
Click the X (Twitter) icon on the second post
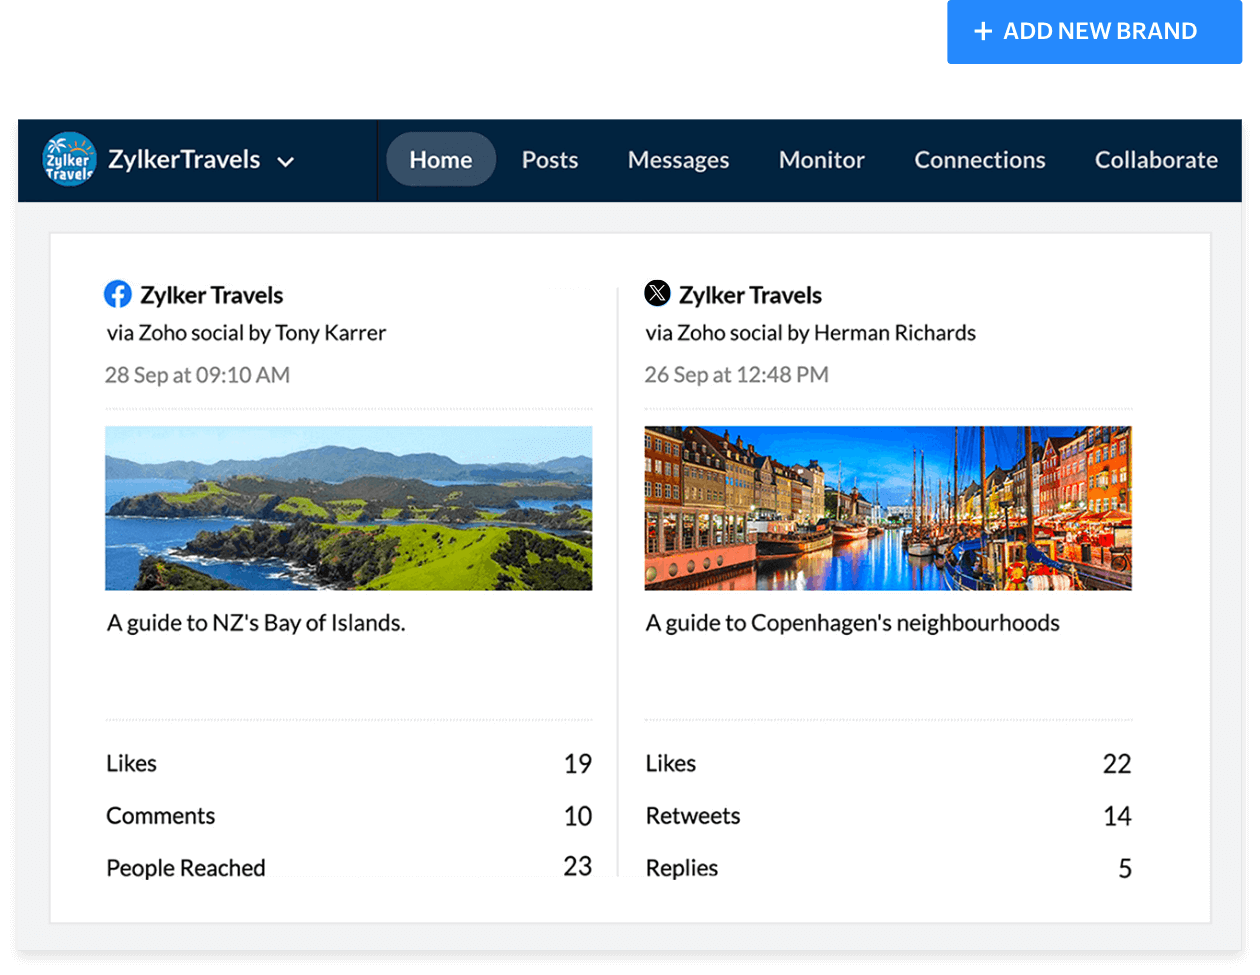[657, 294]
